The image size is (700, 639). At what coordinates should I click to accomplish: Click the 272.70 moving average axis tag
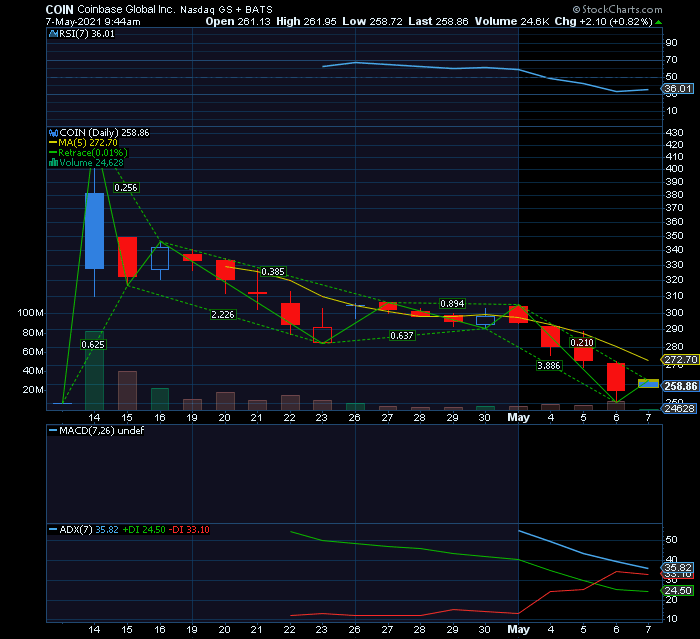click(x=680, y=359)
